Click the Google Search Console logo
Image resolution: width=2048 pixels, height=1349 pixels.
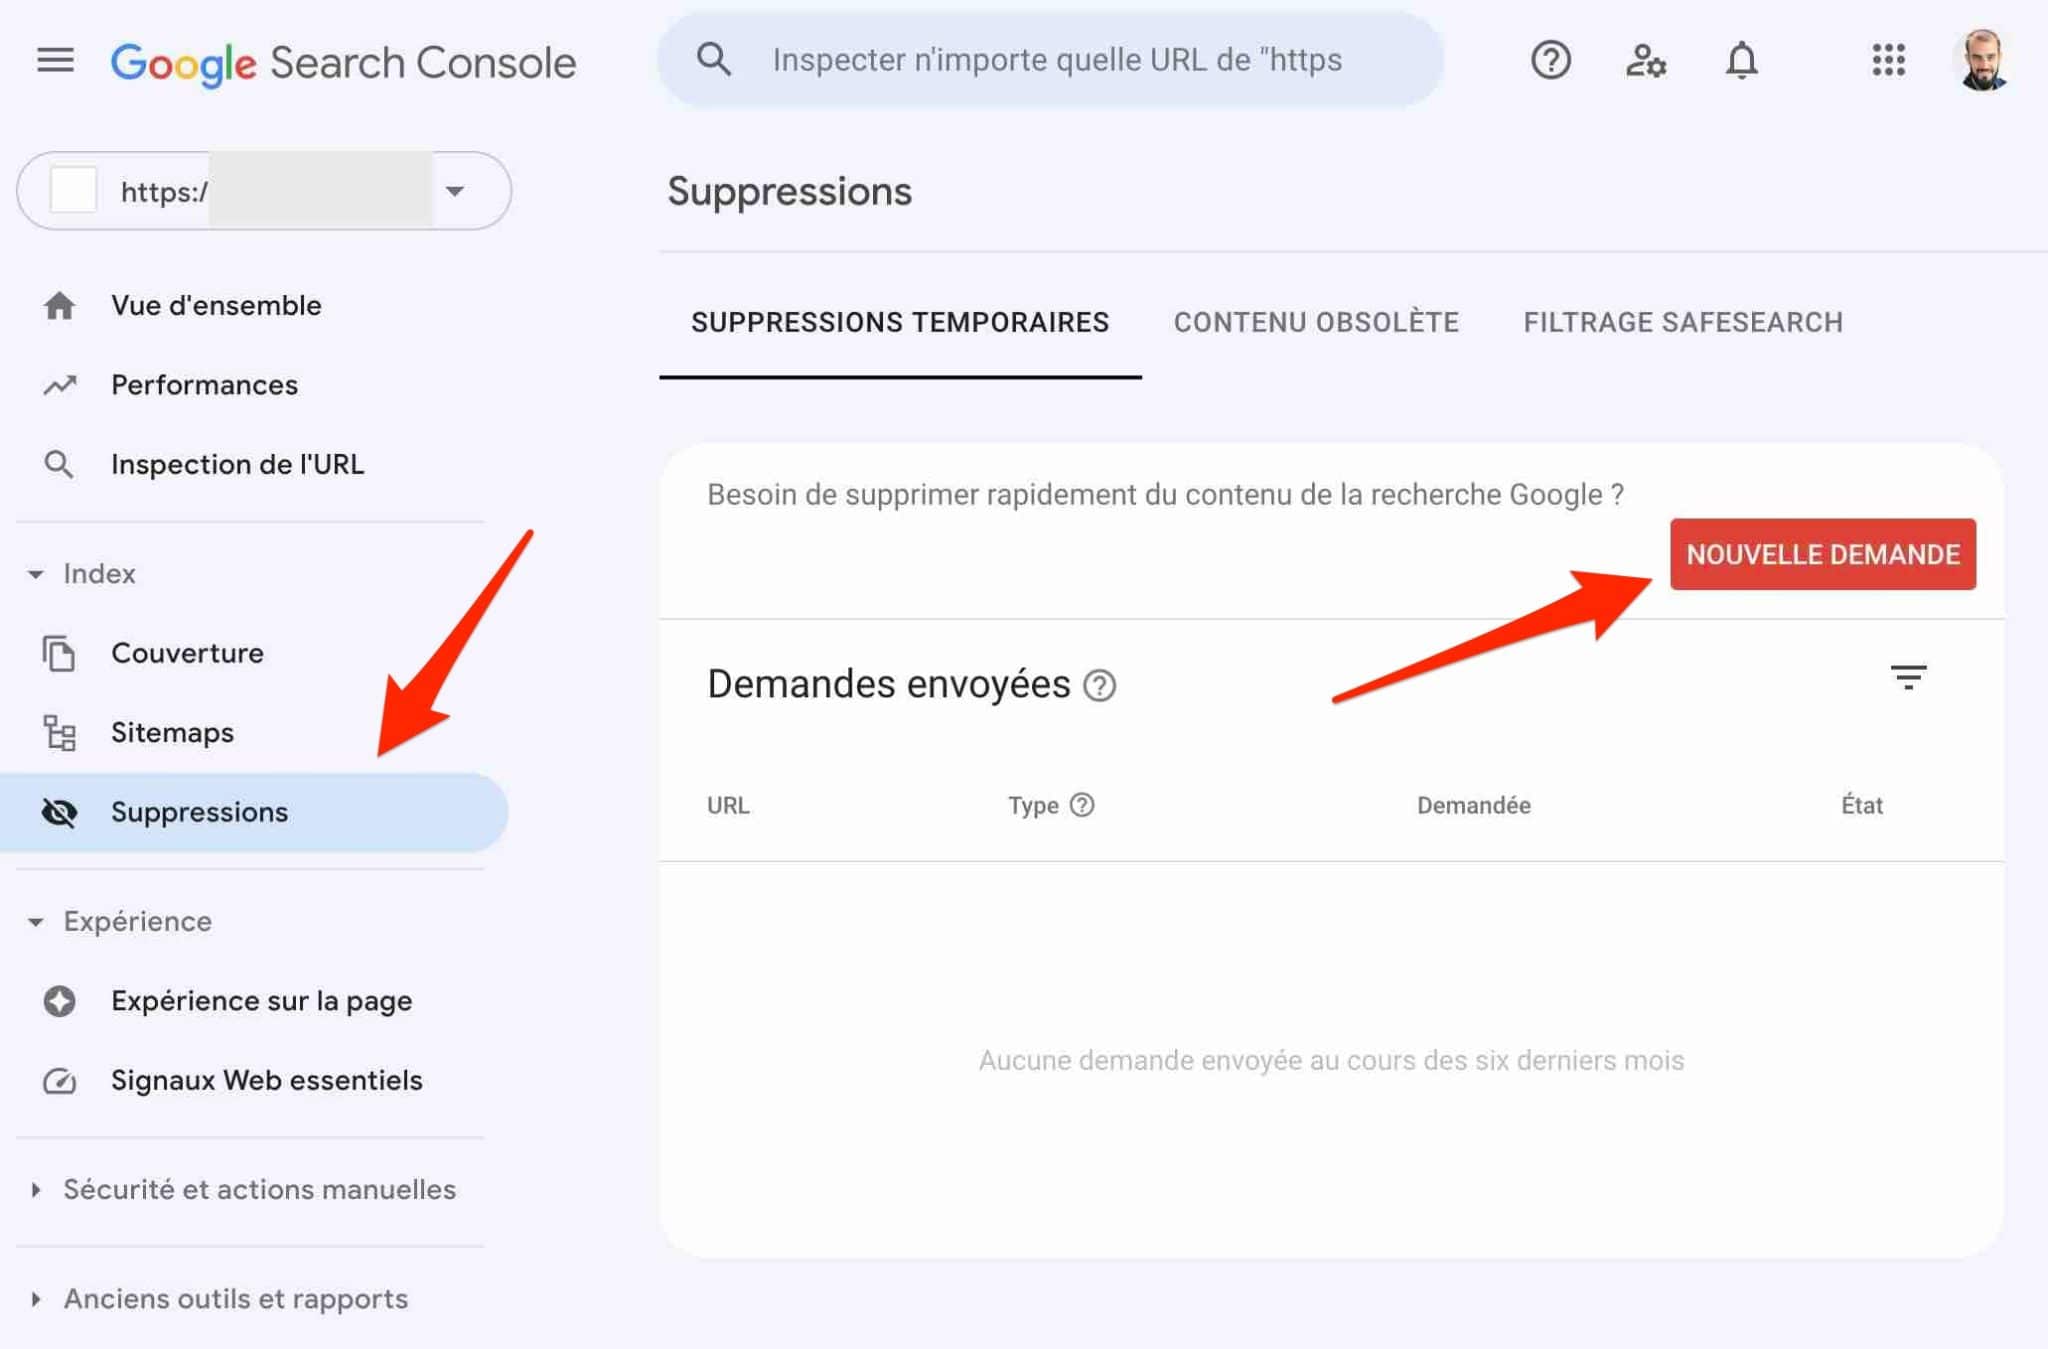343,63
